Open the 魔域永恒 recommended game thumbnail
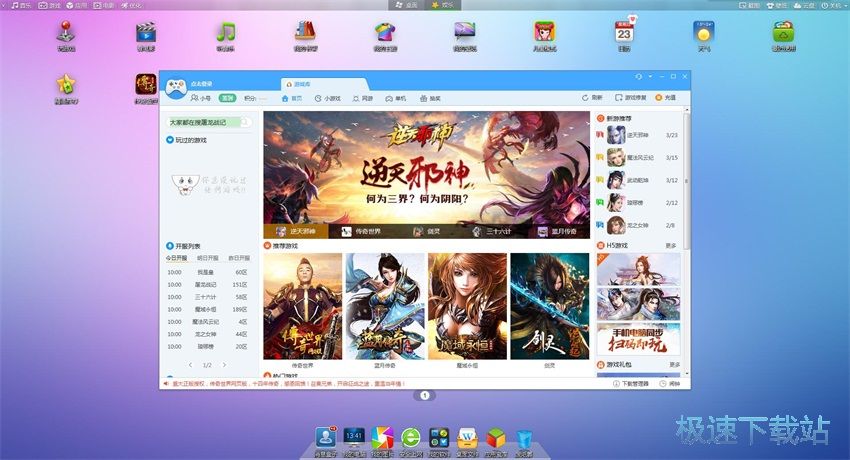850x460 pixels. click(x=467, y=306)
